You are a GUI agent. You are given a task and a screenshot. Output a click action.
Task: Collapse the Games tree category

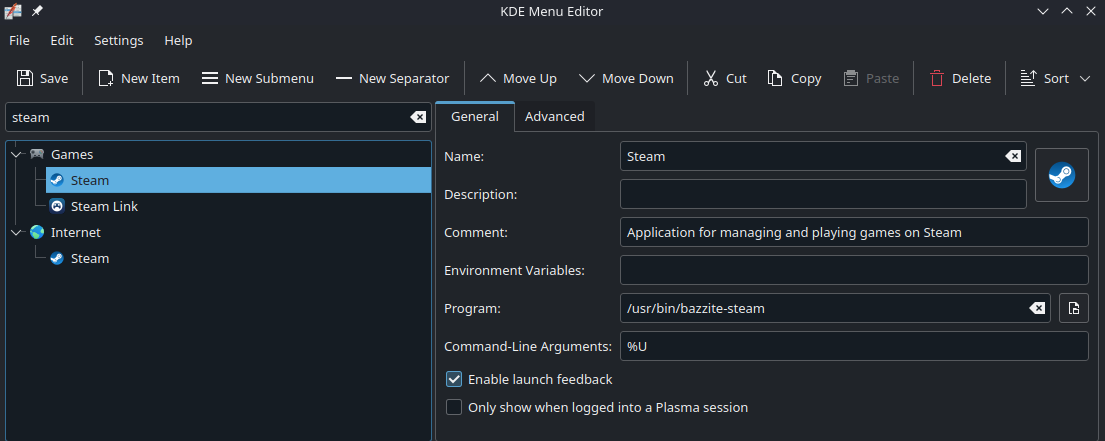tap(16, 155)
